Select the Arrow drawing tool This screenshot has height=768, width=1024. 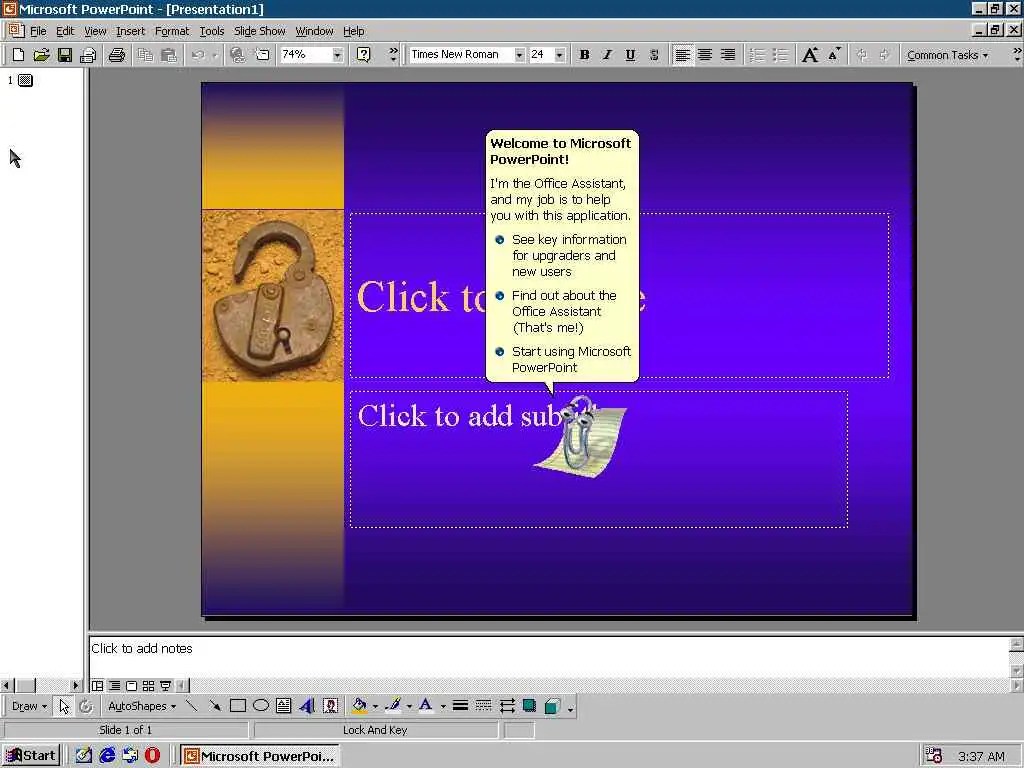(214, 706)
